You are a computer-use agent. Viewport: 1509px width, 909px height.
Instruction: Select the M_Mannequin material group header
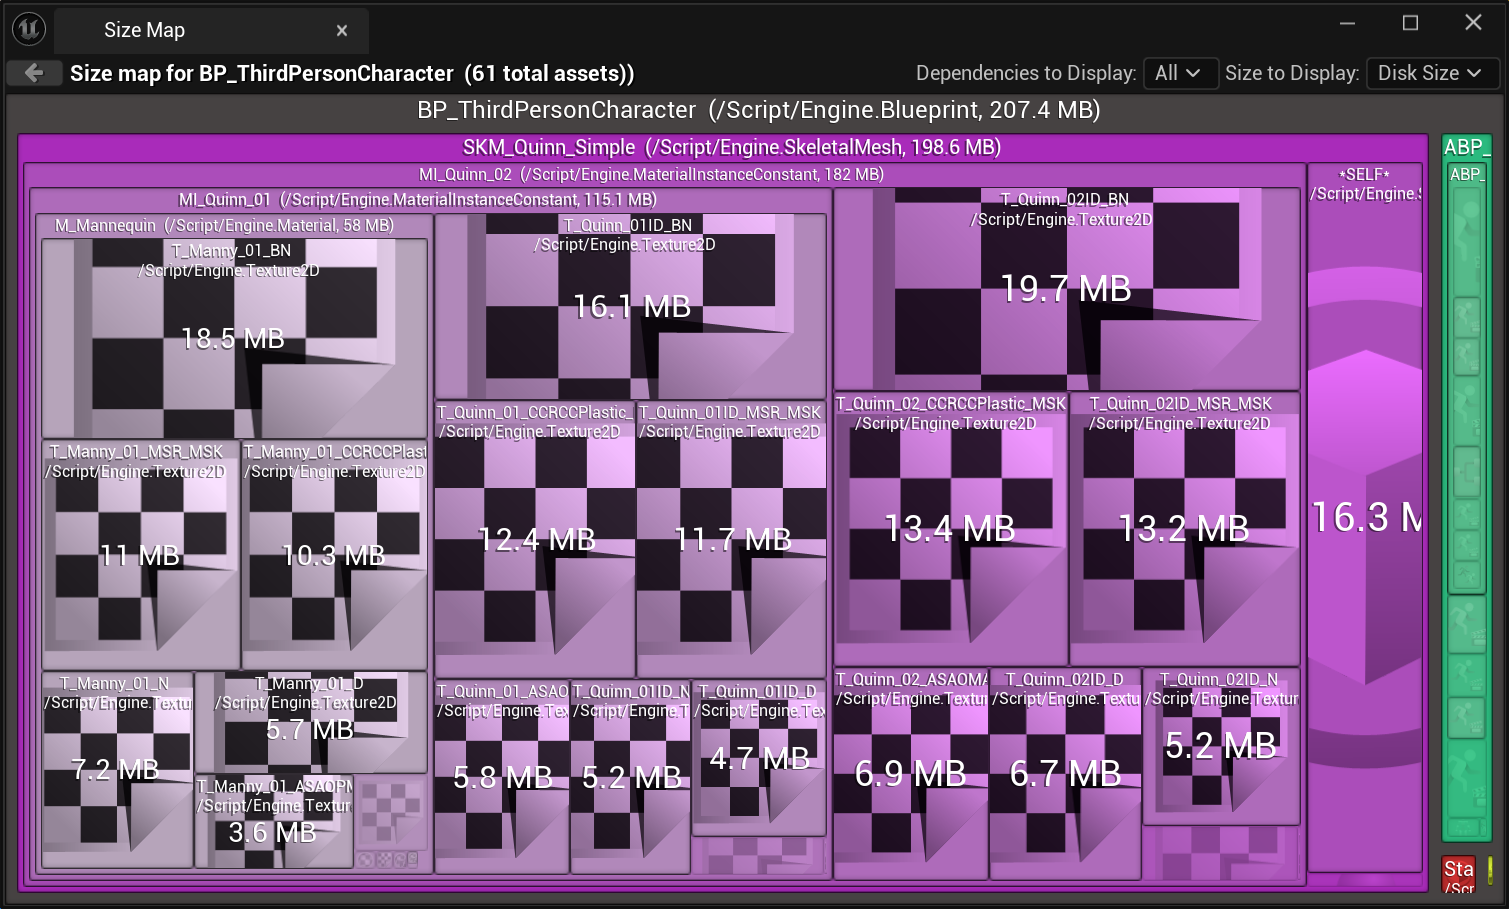click(224, 225)
